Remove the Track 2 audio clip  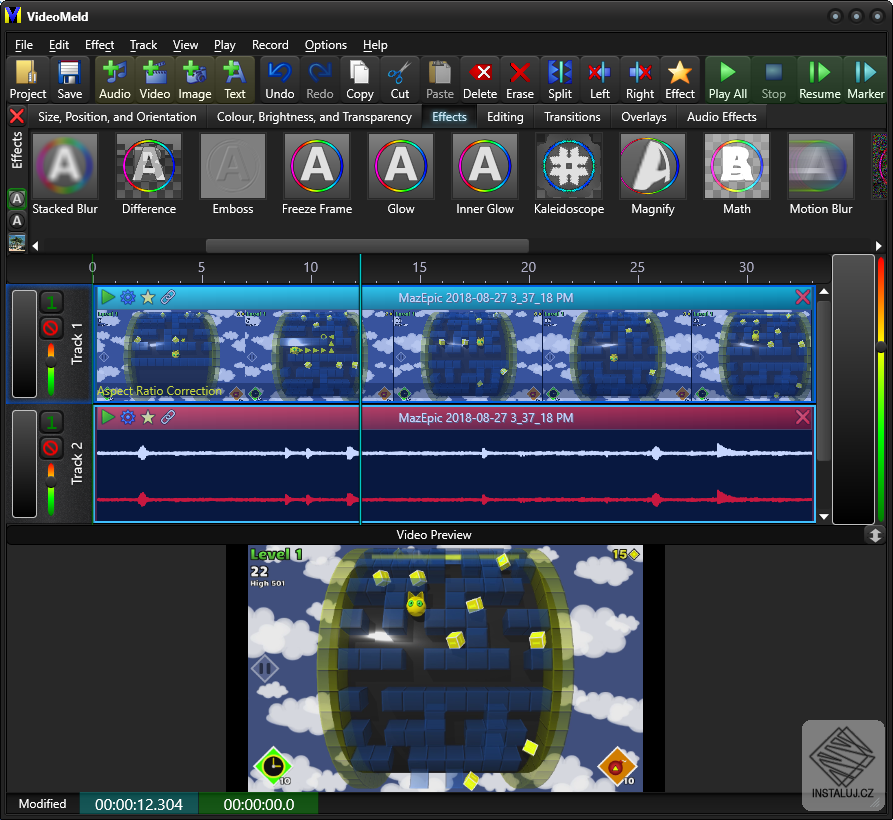tap(802, 417)
